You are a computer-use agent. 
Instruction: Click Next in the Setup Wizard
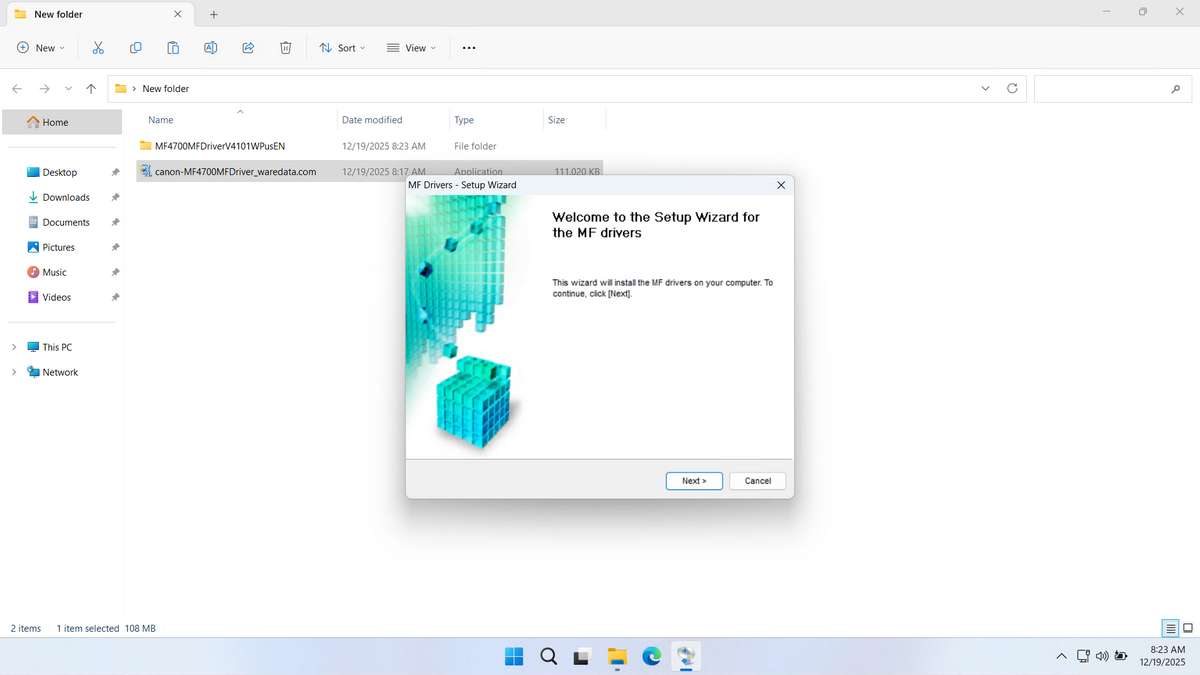coord(694,481)
